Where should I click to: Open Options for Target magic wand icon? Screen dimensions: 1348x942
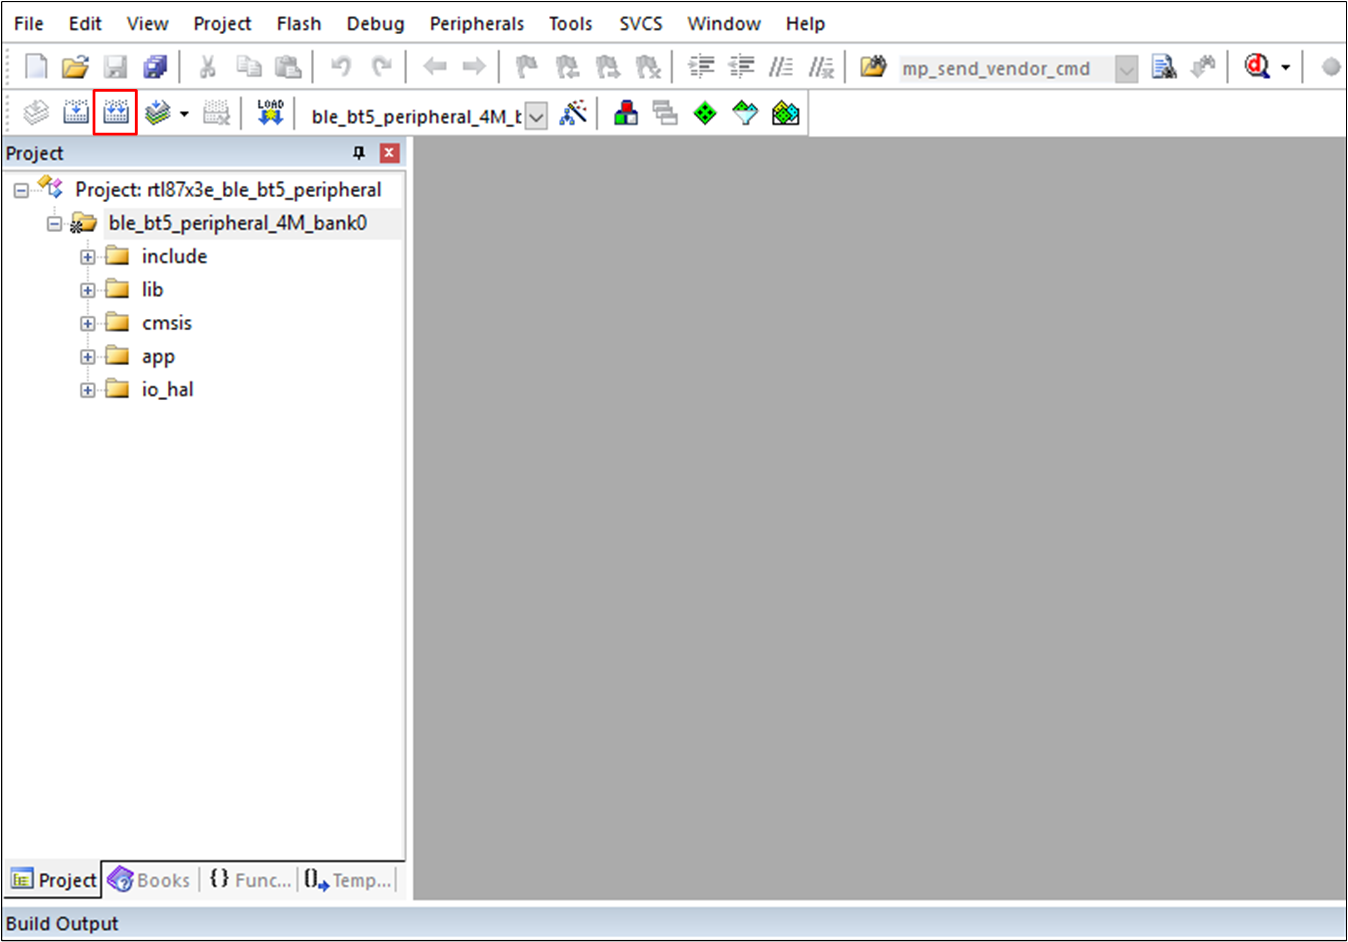[x=573, y=113]
